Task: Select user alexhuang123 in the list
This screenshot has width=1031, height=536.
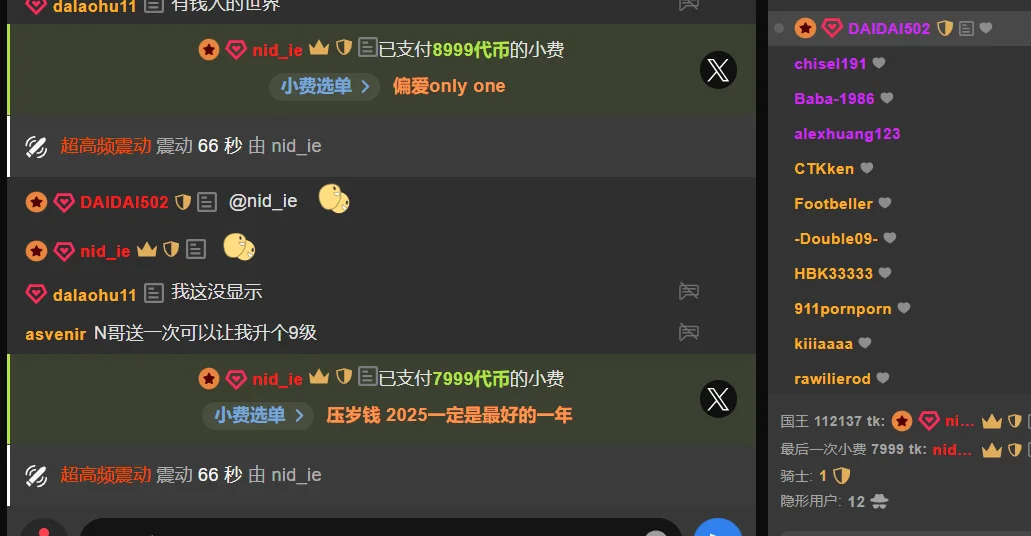Action: click(x=847, y=134)
